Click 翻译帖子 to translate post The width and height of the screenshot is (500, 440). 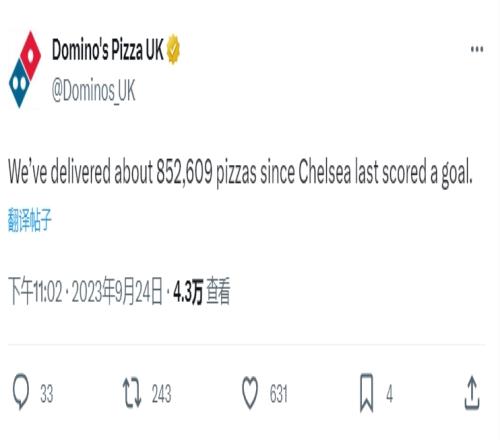click(x=30, y=220)
